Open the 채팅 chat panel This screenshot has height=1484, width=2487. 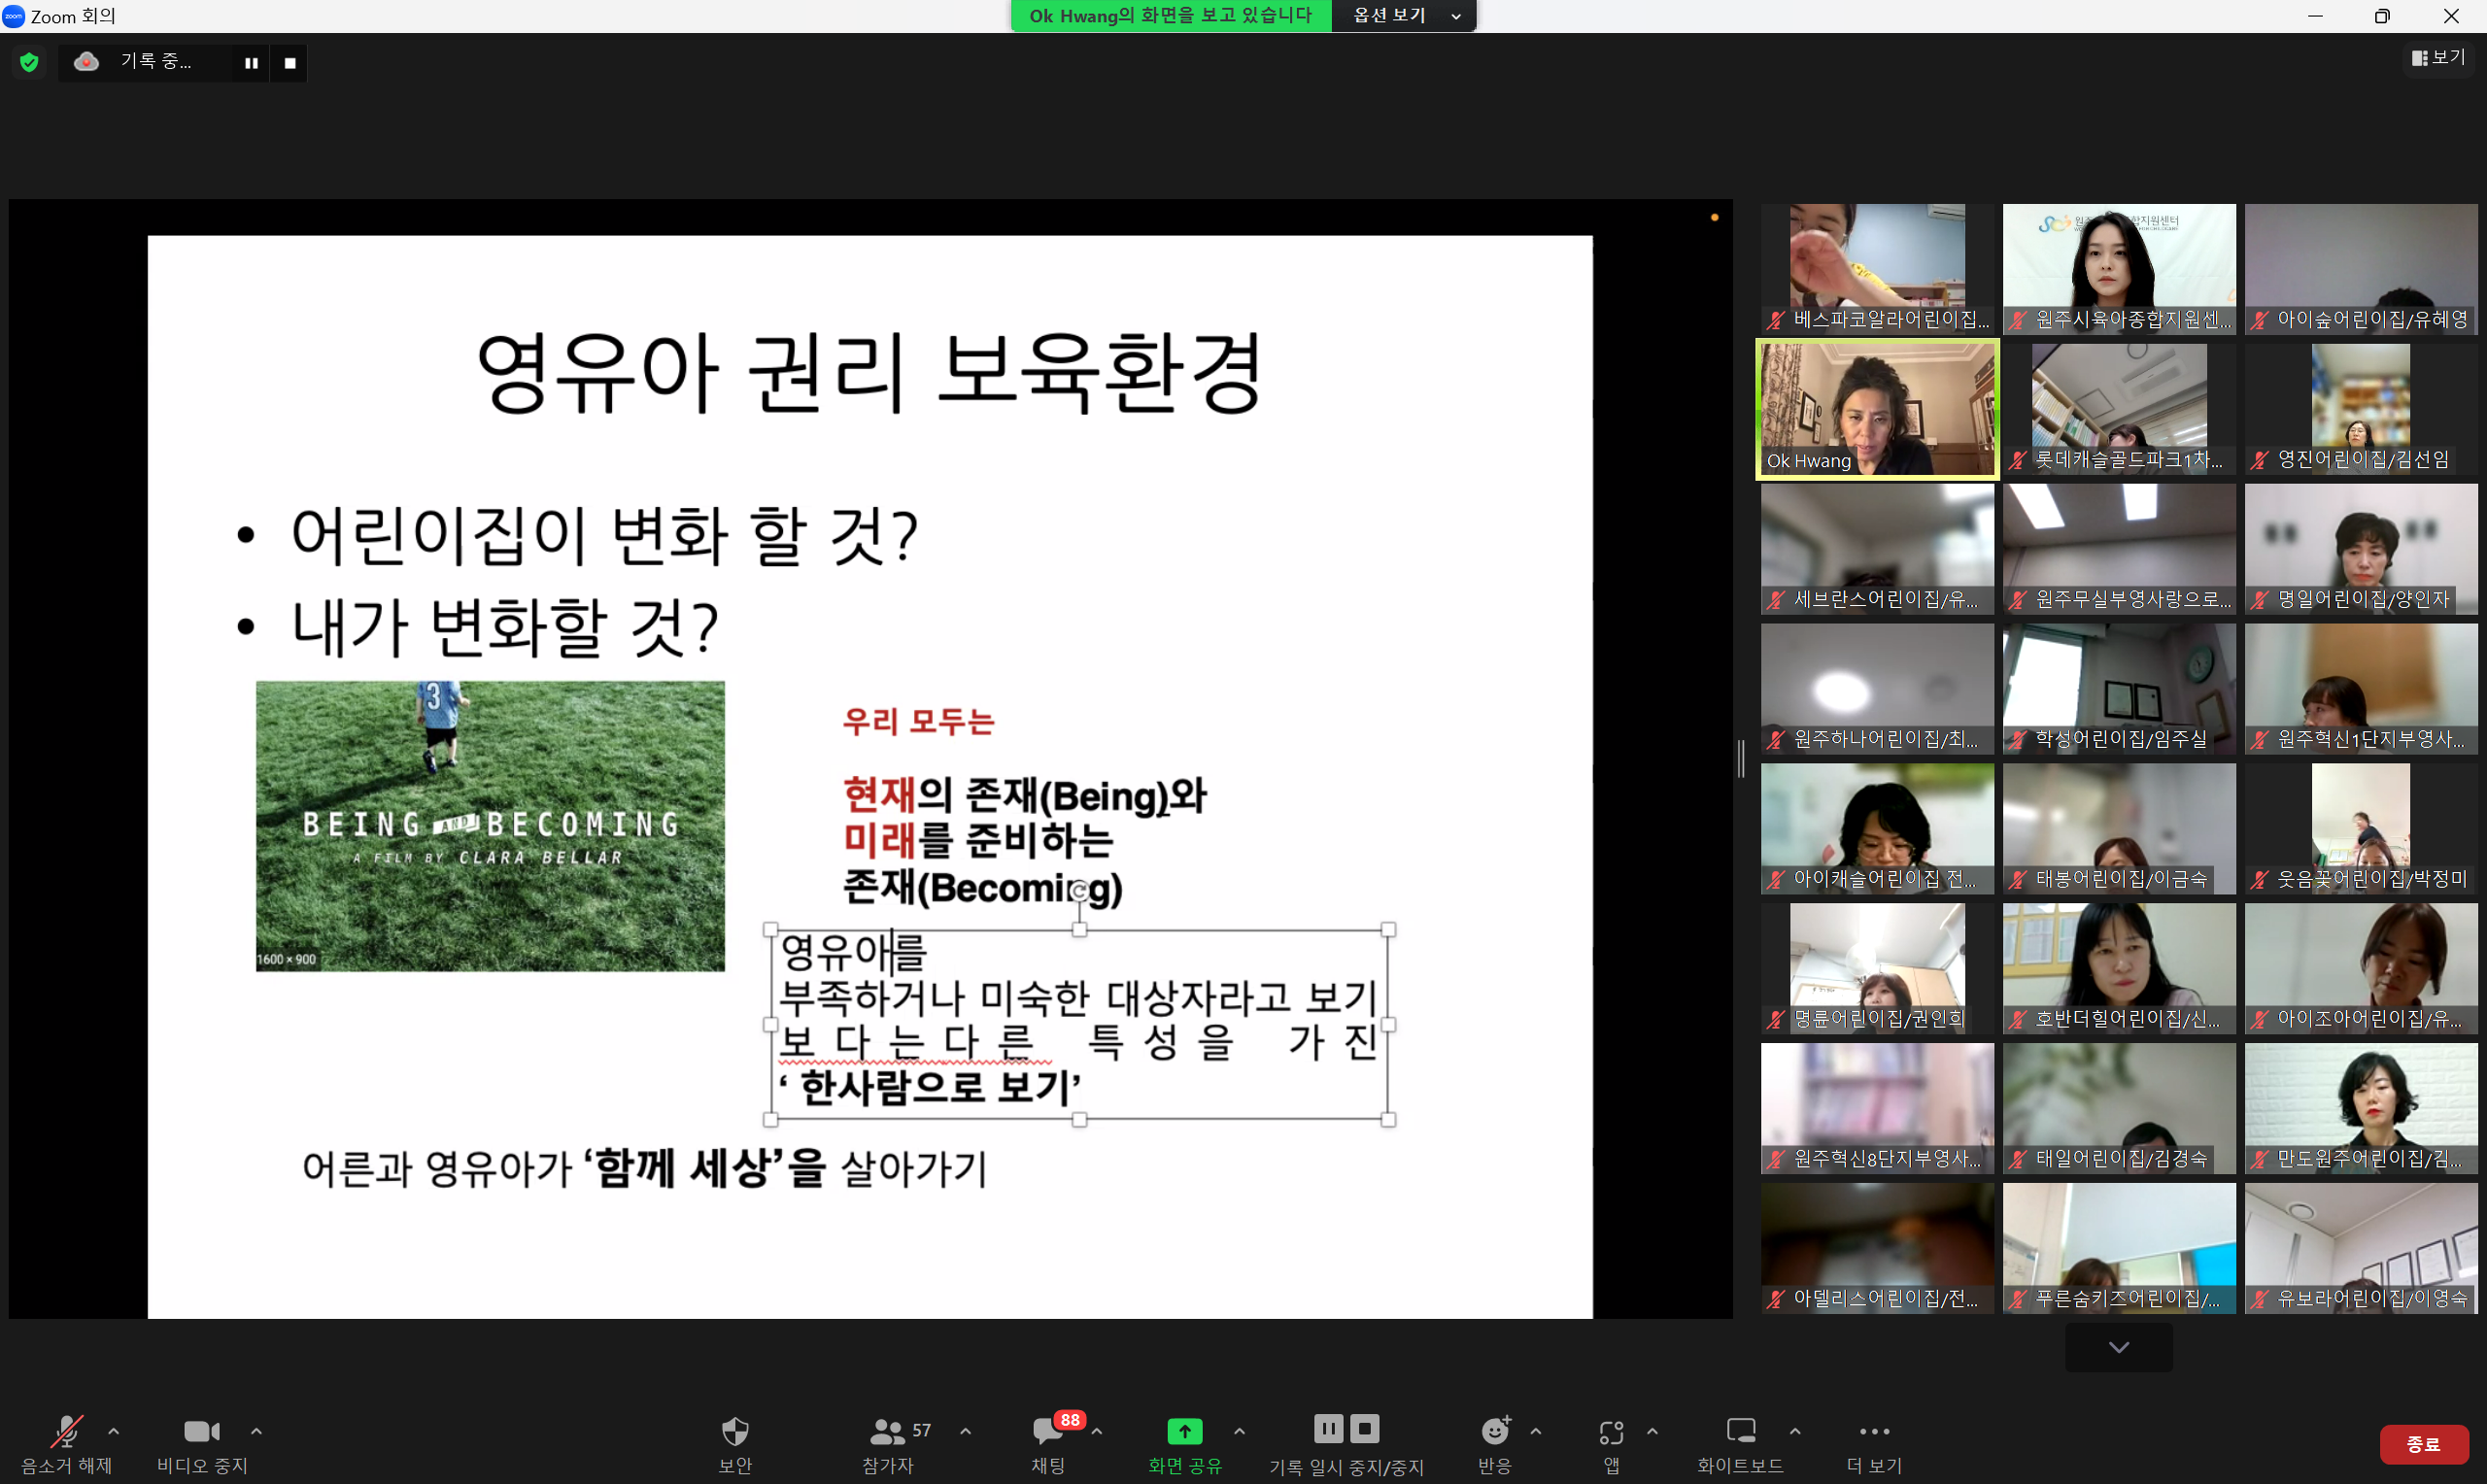pyautogui.click(x=1048, y=1445)
